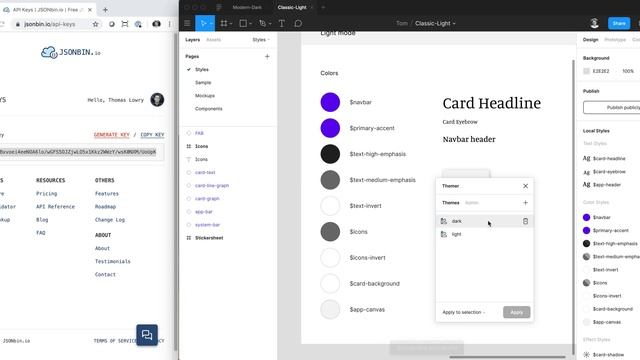Close the JSONbin API Keys browser tab

tap(90, 9)
